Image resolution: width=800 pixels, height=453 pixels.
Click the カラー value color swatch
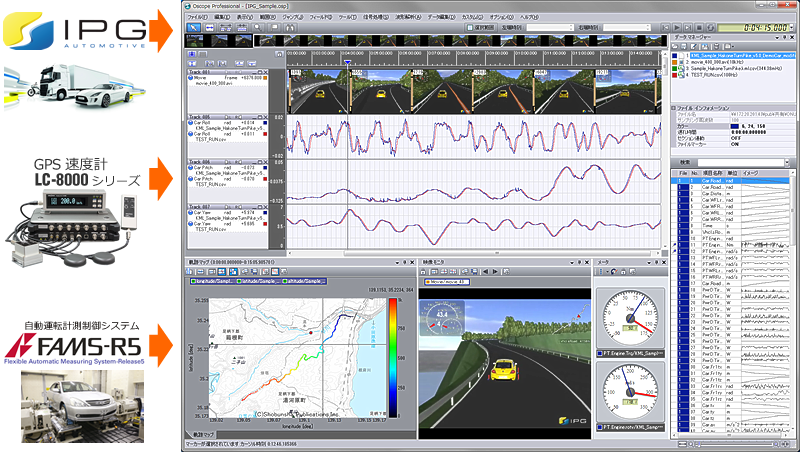point(735,126)
